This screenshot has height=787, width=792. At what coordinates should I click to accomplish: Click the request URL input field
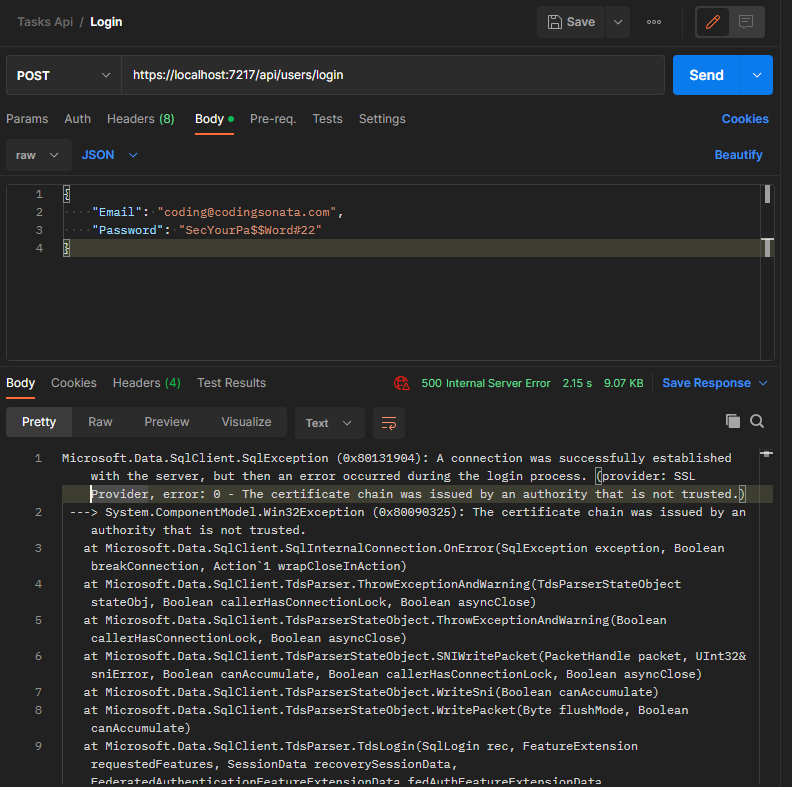[392, 75]
